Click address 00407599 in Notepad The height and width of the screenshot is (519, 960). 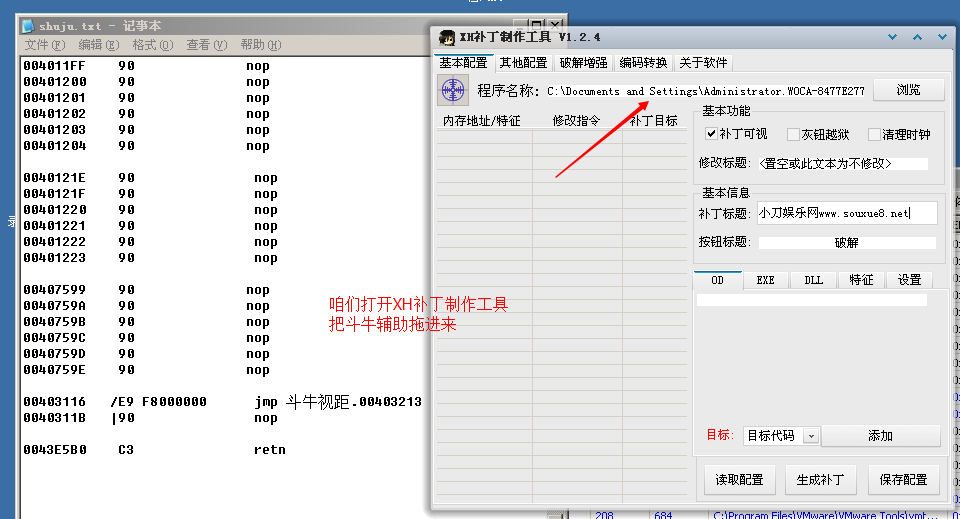pyautogui.click(x=54, y=289)
